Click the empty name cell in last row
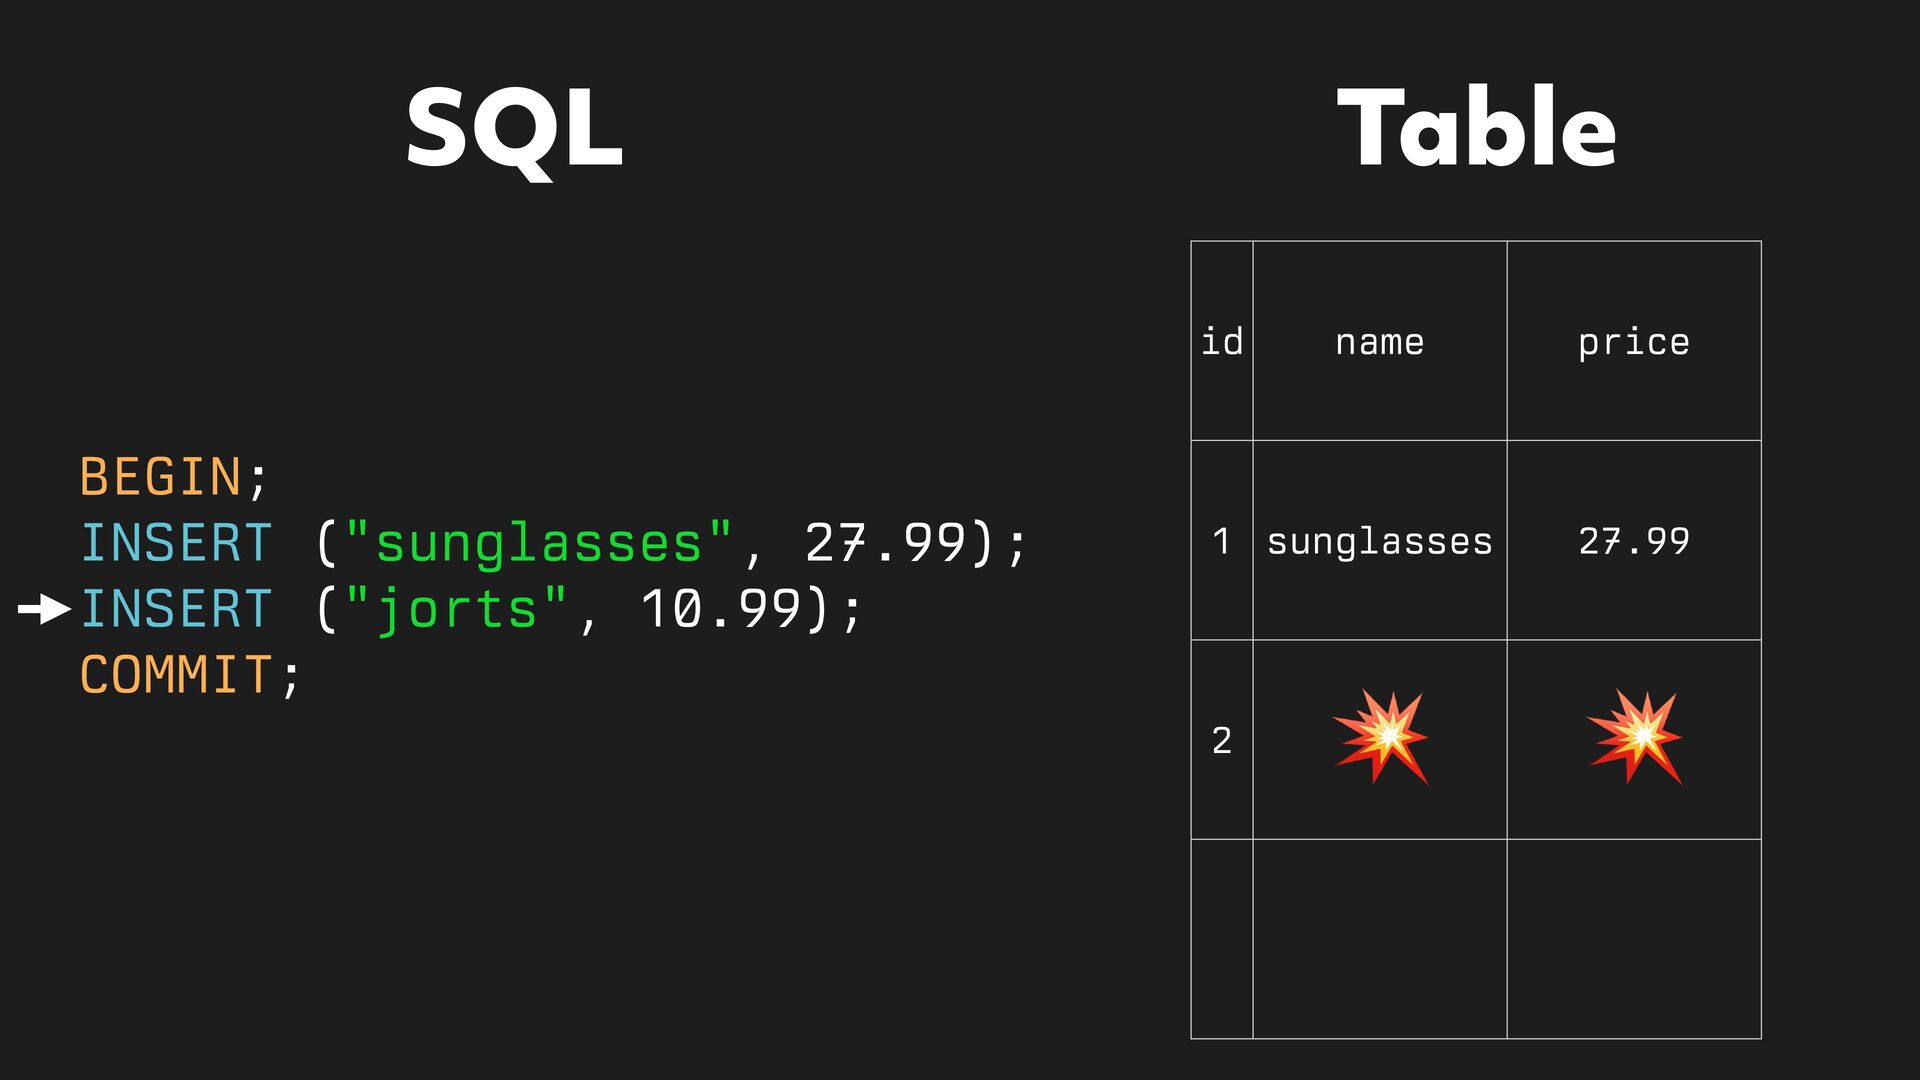Image resolution: width=1920 pixels, height=1080 pixels. (x=1379, y=938)
